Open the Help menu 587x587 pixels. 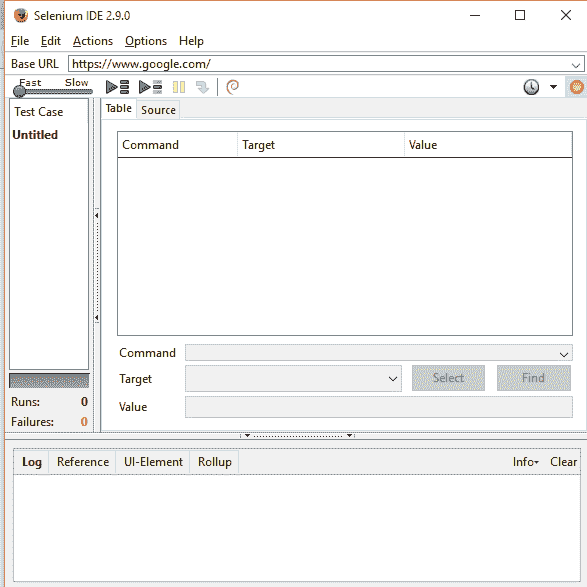[x=191, y=41]
